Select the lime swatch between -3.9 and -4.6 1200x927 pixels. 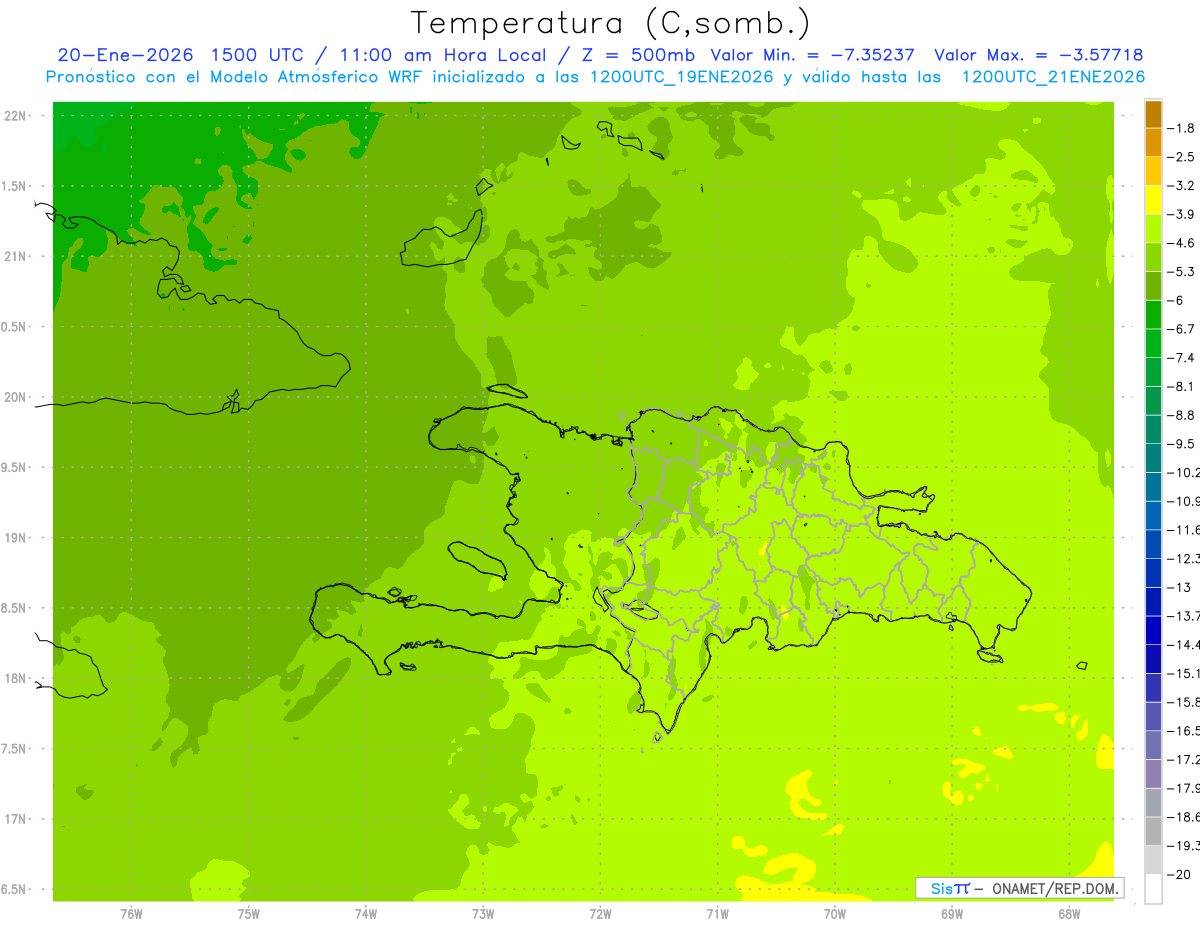tap(1153, 229)
